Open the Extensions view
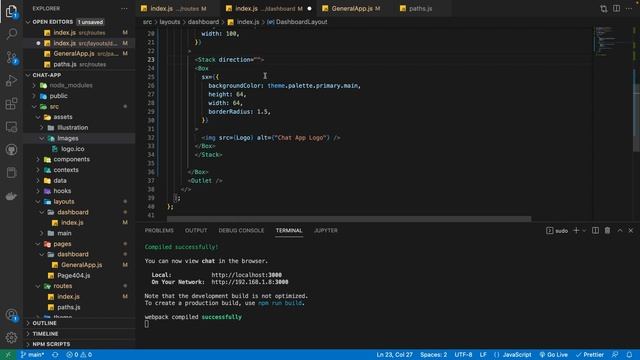The width and height of the screenshot is (640, 360). pyautogui.click(x=11, y=104)
